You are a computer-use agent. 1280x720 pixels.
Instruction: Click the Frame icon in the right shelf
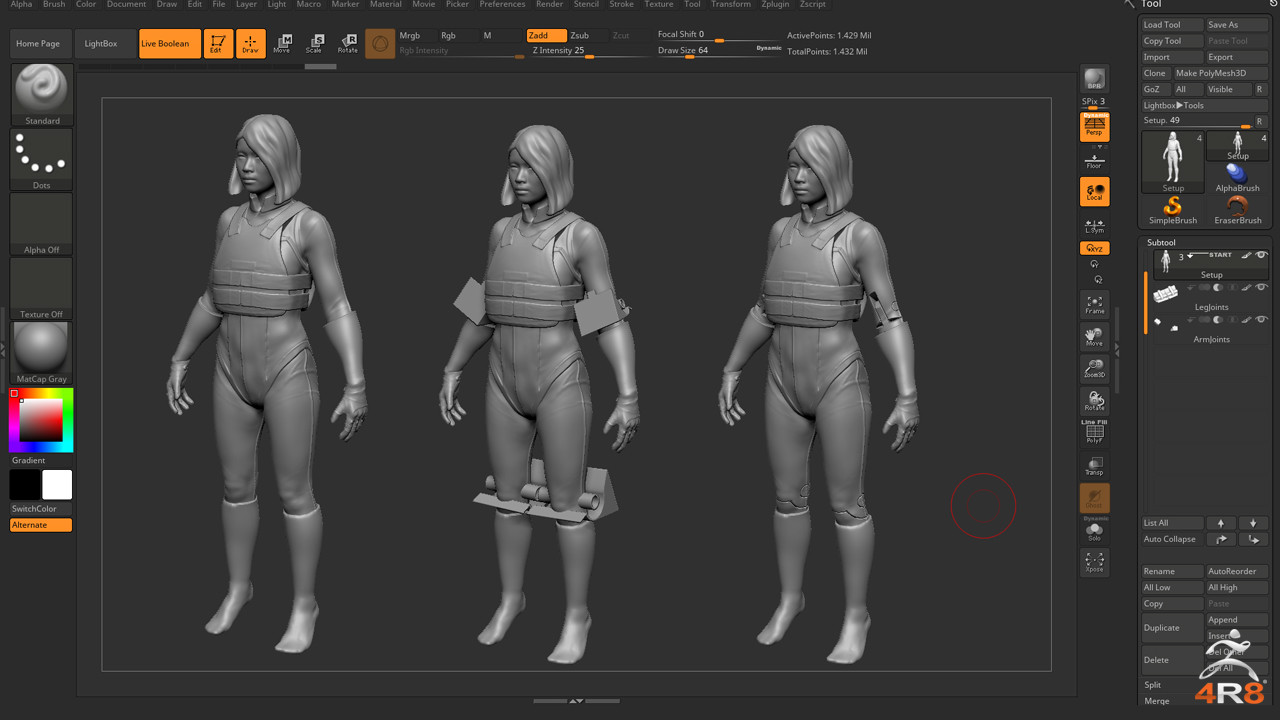tap(1094, 301)
